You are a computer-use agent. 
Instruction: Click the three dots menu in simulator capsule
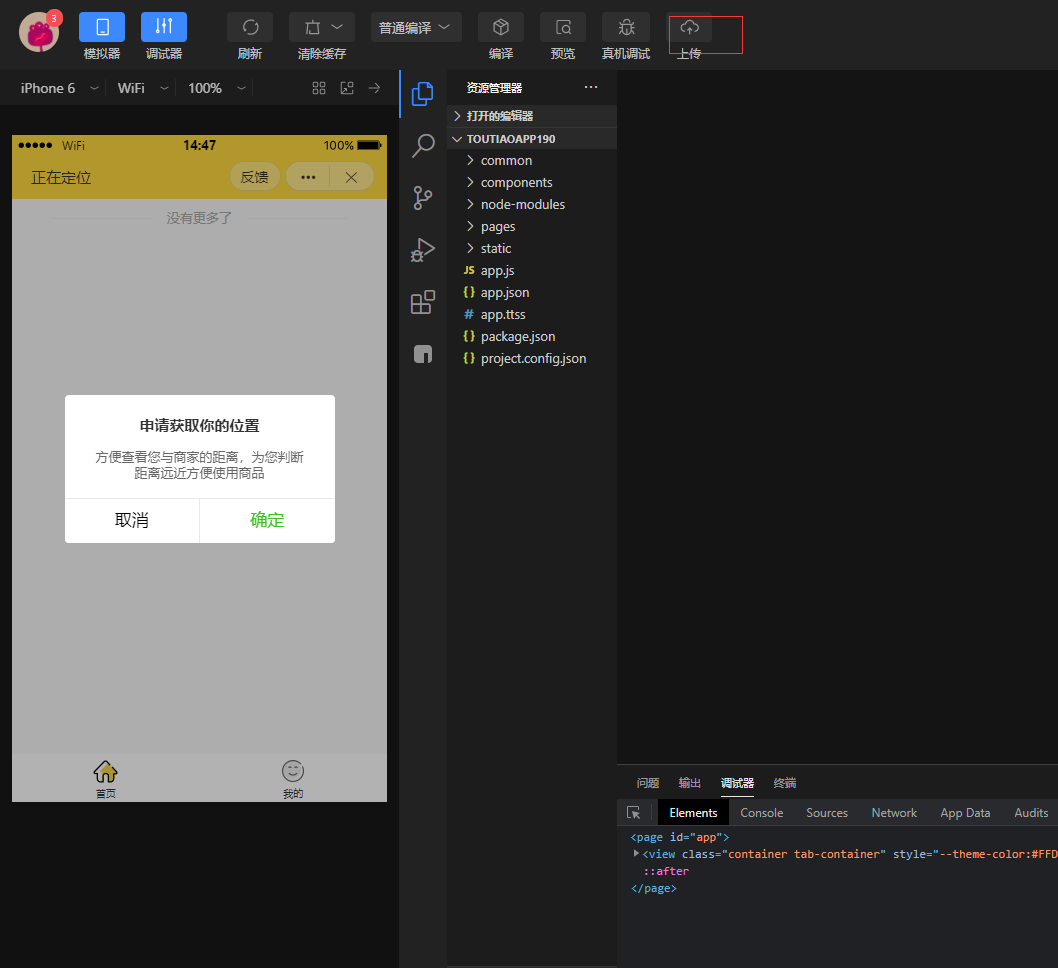point(308,177)
